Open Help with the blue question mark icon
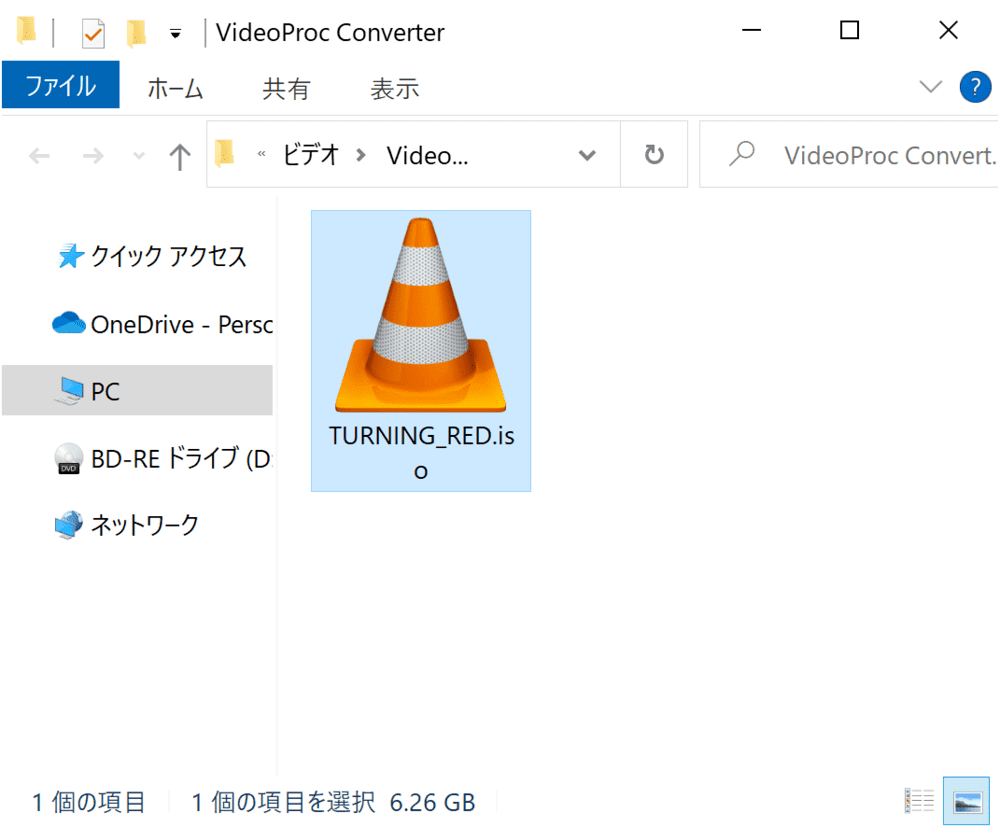 click(975, 87)
